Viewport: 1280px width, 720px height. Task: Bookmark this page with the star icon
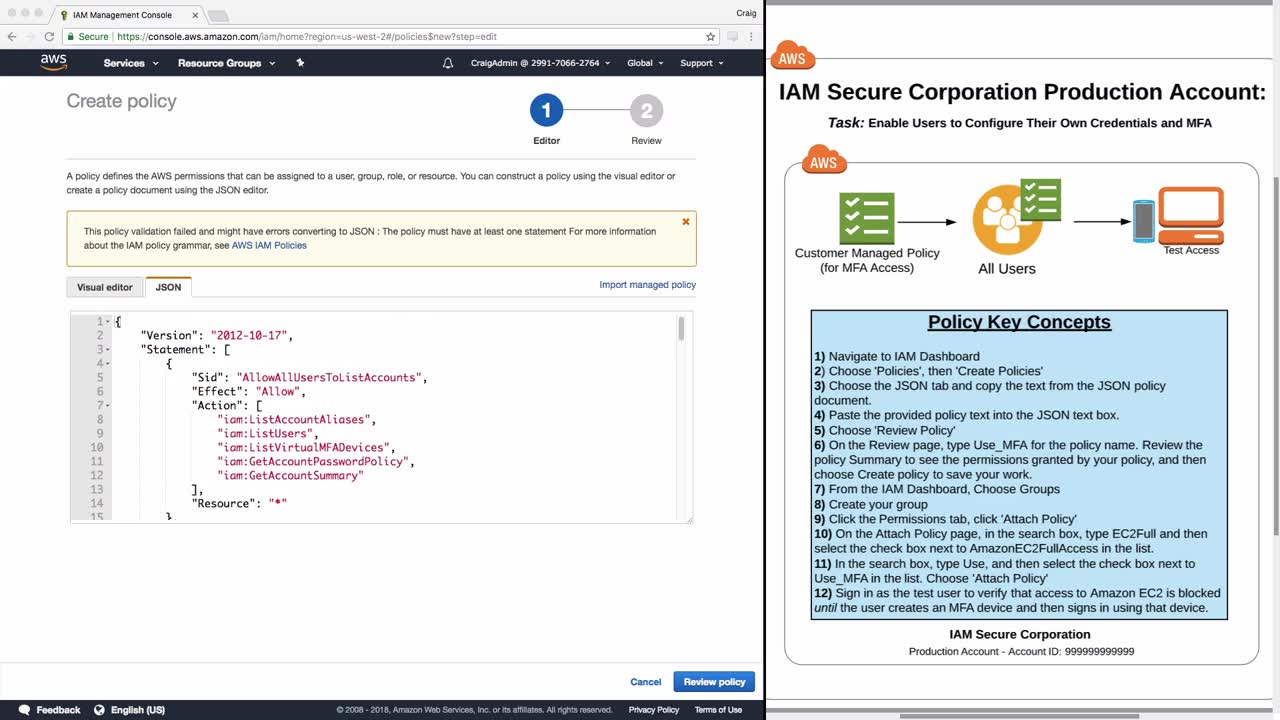pyautogui.click(x=711, y=36)
